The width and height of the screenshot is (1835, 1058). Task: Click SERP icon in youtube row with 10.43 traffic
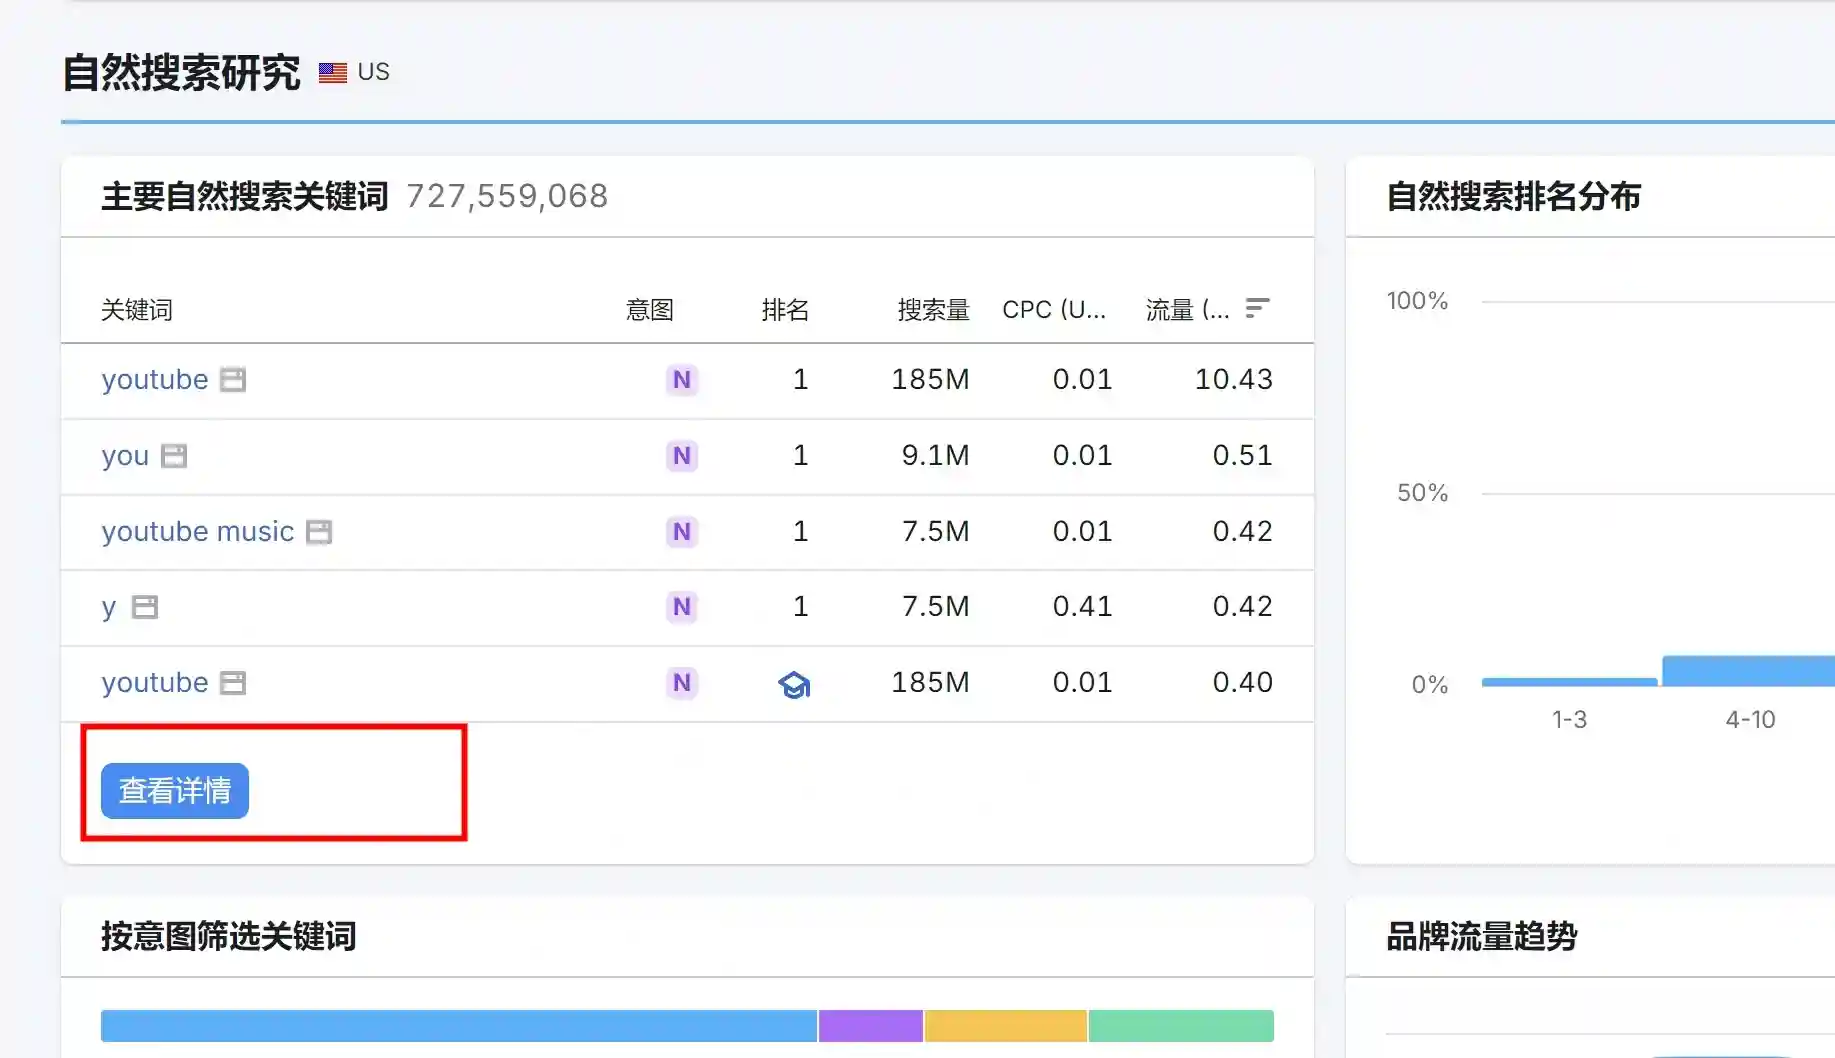point(233,380)
